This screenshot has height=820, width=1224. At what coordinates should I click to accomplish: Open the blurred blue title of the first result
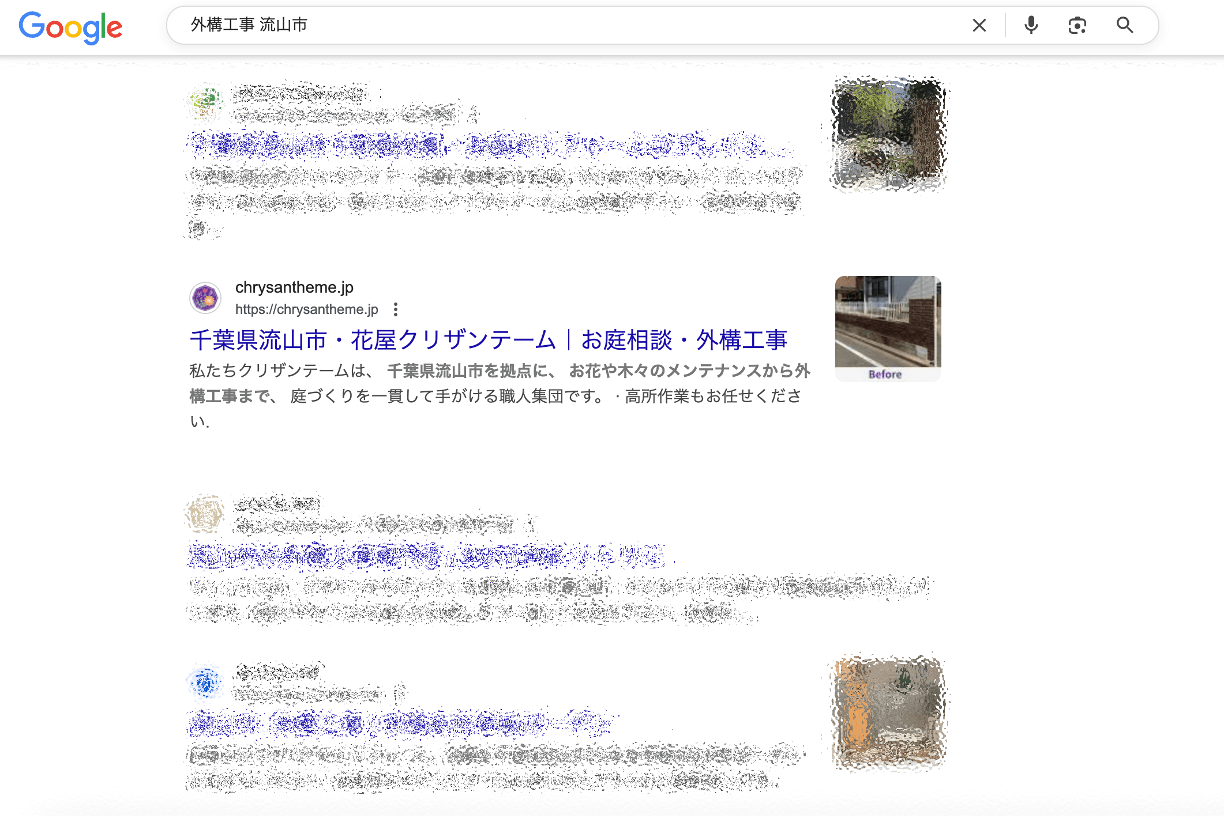click(480, 147)
